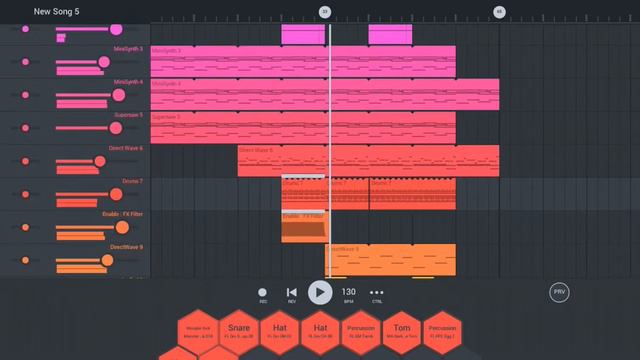
Task: Select loop marker 33 on timeline
Action: coord(325,12)
